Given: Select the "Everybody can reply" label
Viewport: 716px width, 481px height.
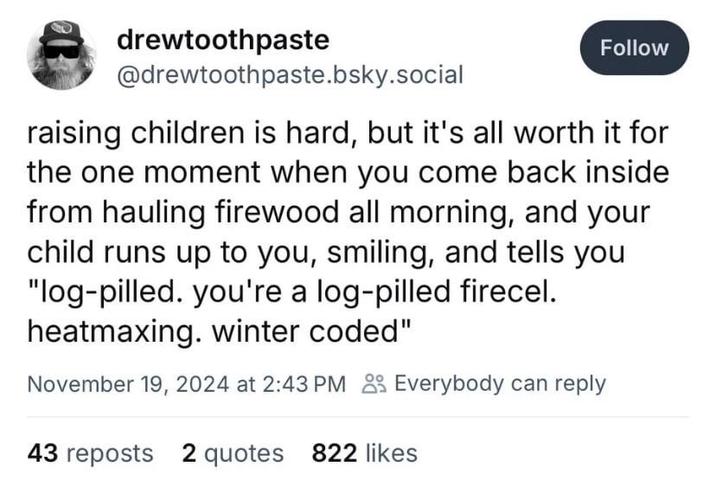Looking at the screenshot, I should (x=500, y=384).
